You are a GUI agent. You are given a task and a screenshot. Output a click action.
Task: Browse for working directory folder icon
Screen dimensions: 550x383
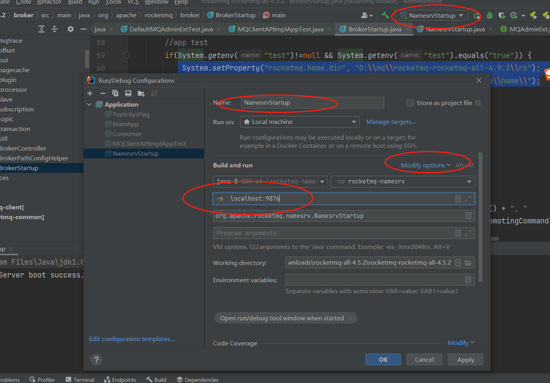pyautogui.click(x=468, y=263)
